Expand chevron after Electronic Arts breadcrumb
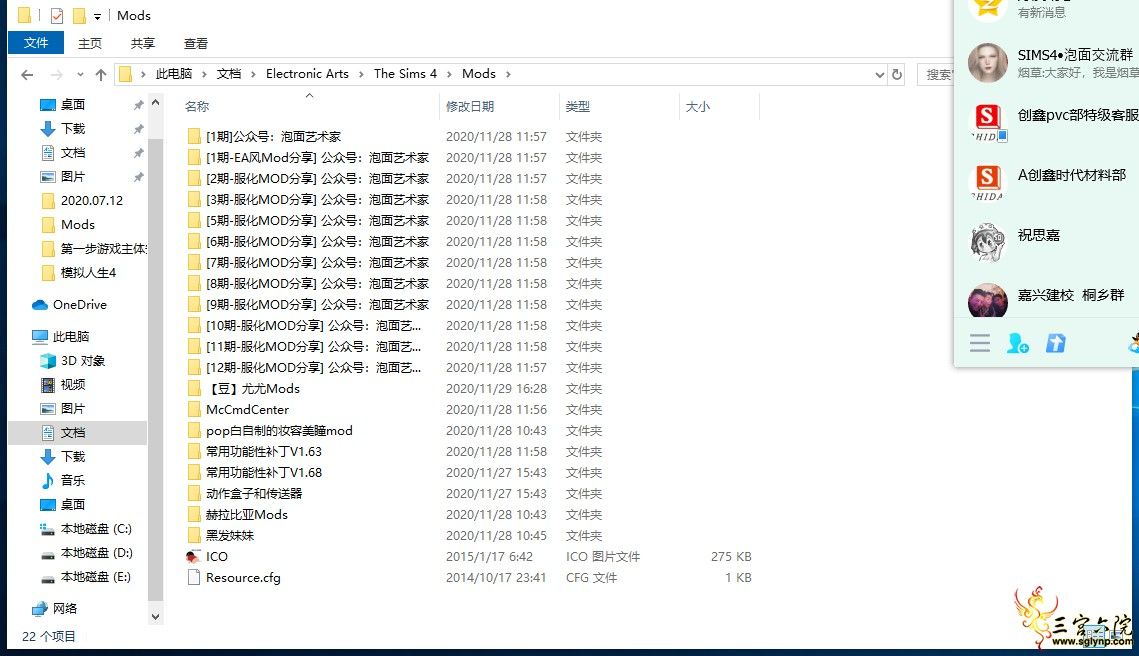This screenshot has width=1139, height=656. click(361, 74)
